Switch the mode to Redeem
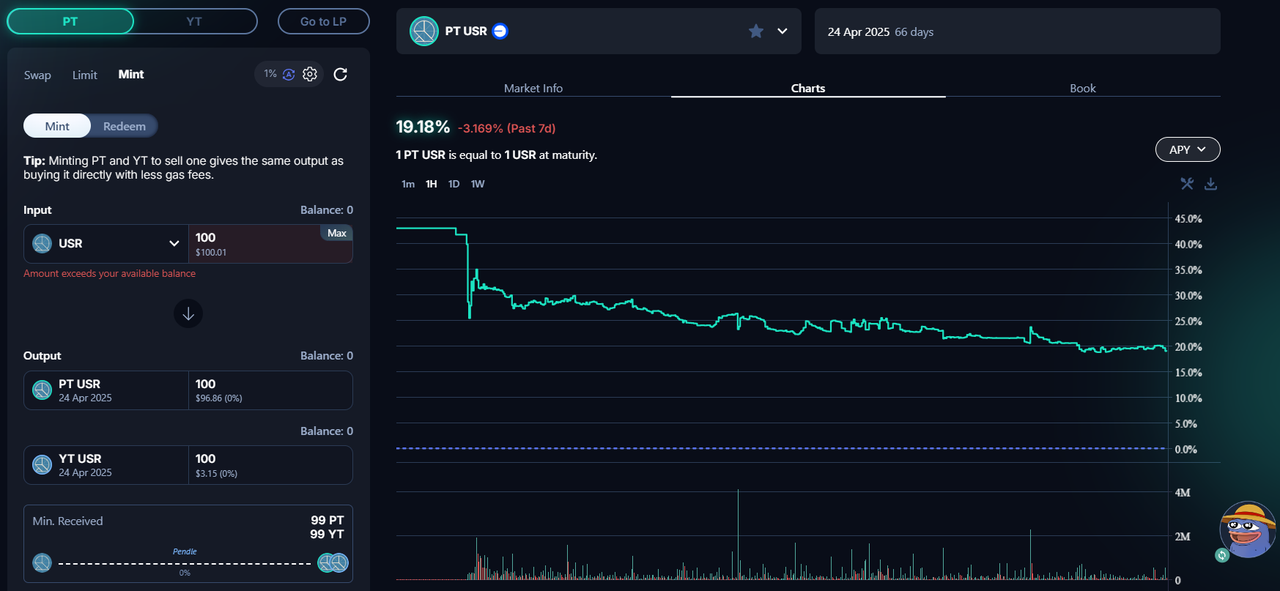The image size is (1280, 591). click(124, 126)
